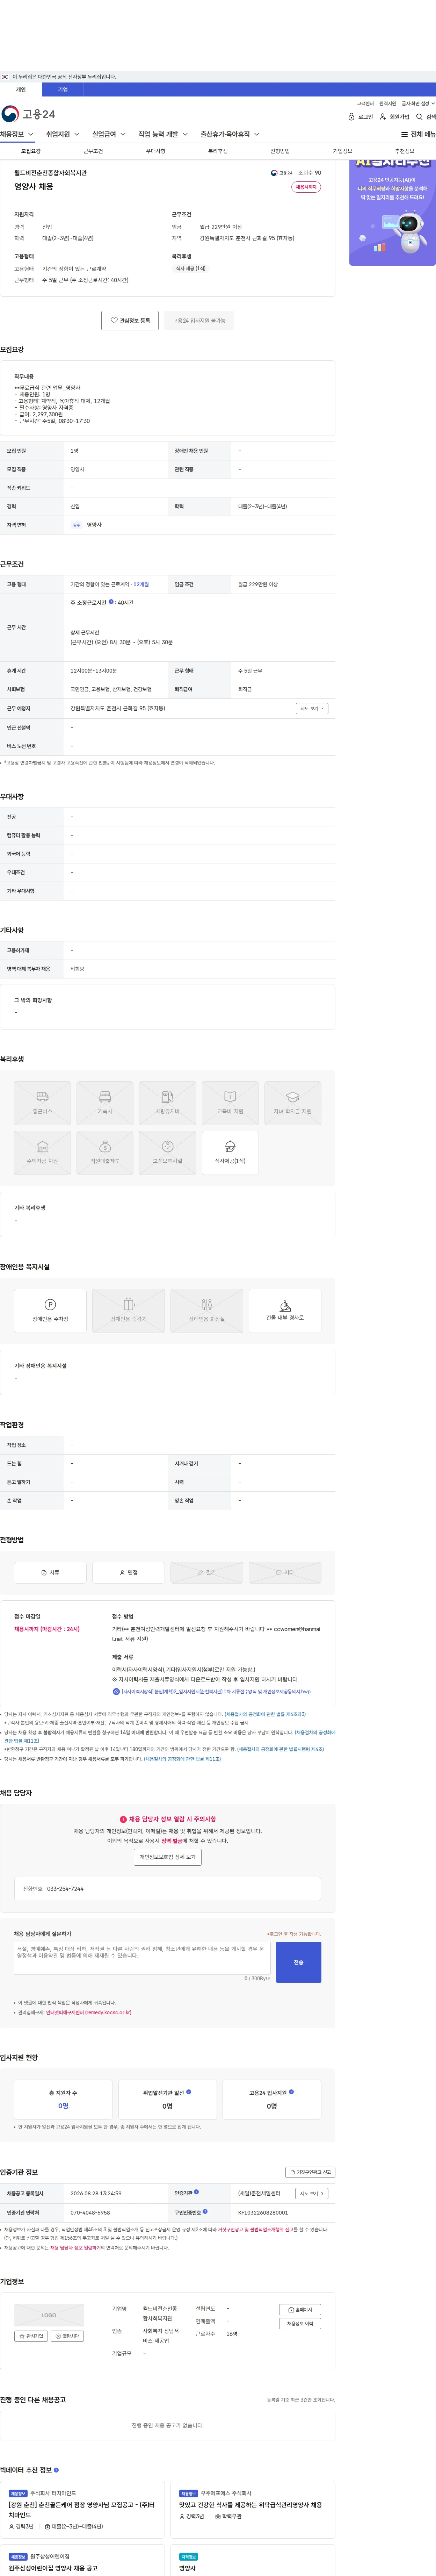Open the 고객센터 link

pyautogui.click(x=365, y=103)
